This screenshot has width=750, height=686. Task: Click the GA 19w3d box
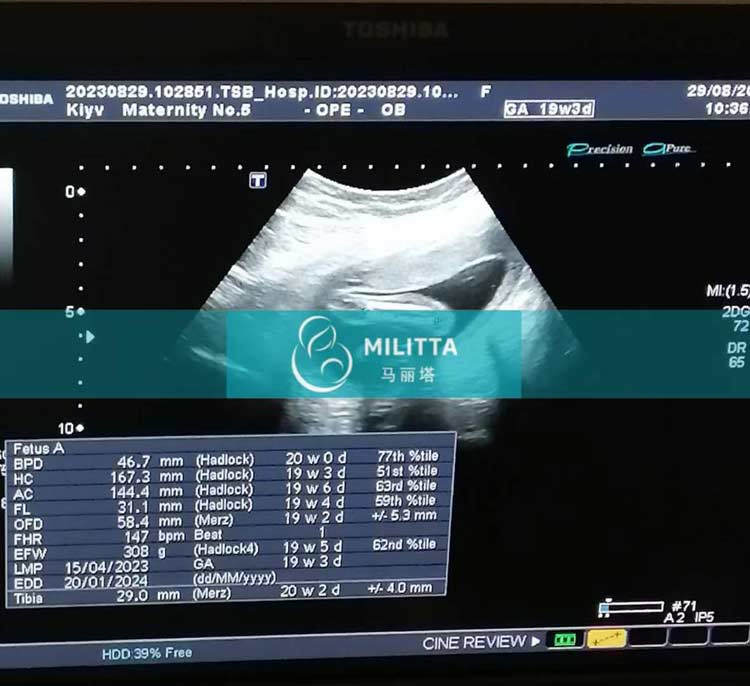point(549,109)
